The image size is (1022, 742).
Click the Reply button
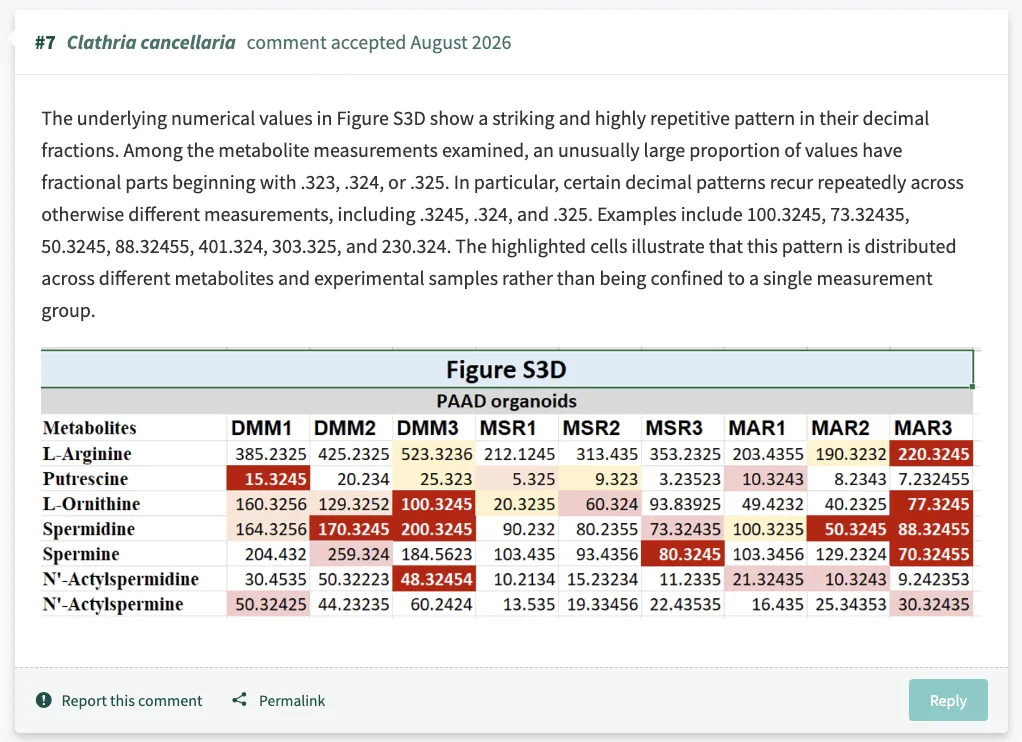click(948, 700)
